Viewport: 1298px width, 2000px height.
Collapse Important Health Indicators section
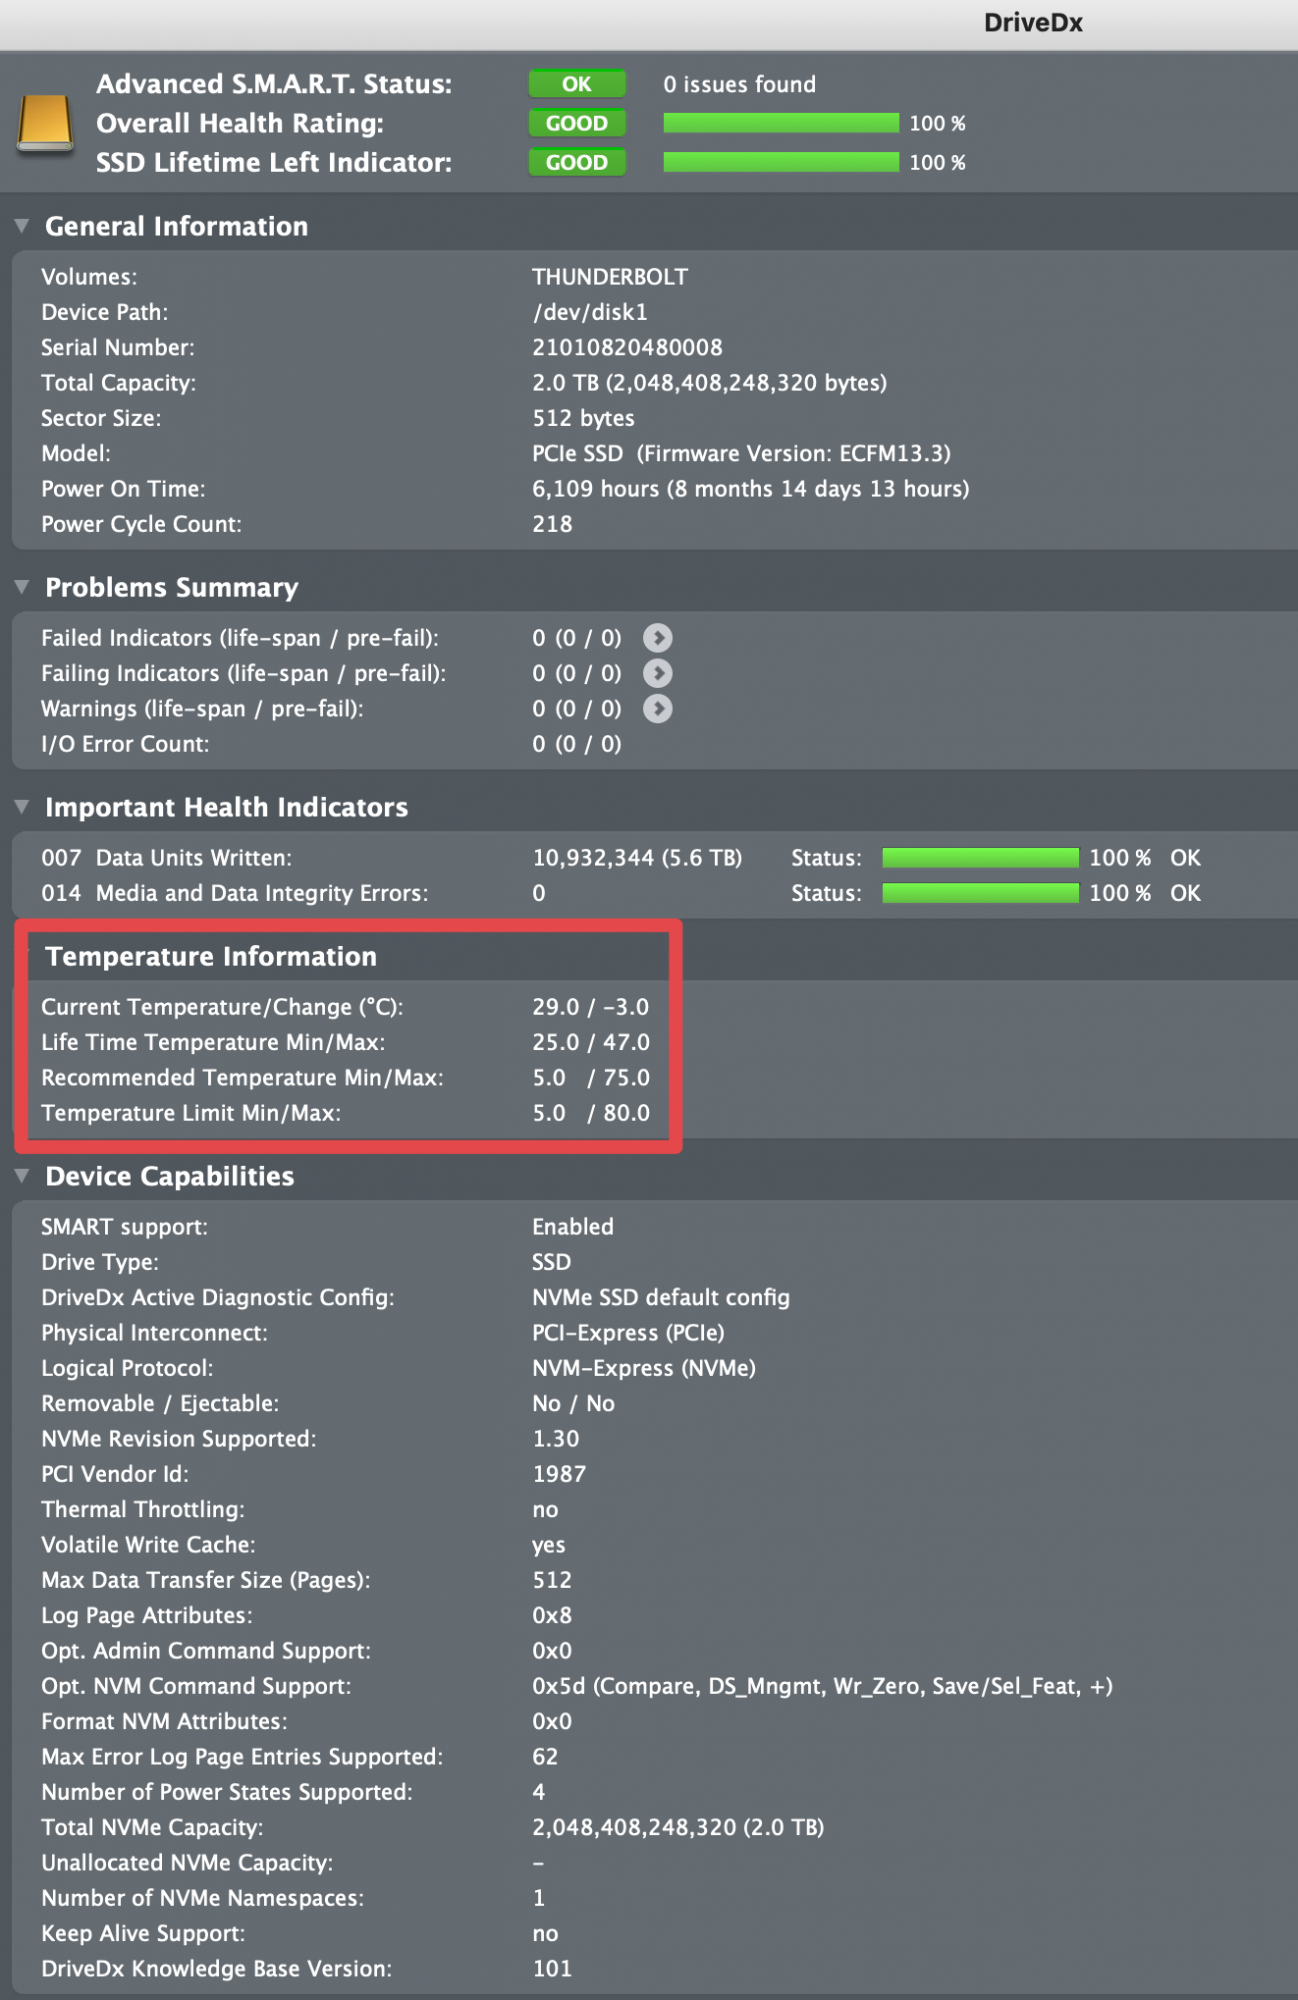pos(22,807)
